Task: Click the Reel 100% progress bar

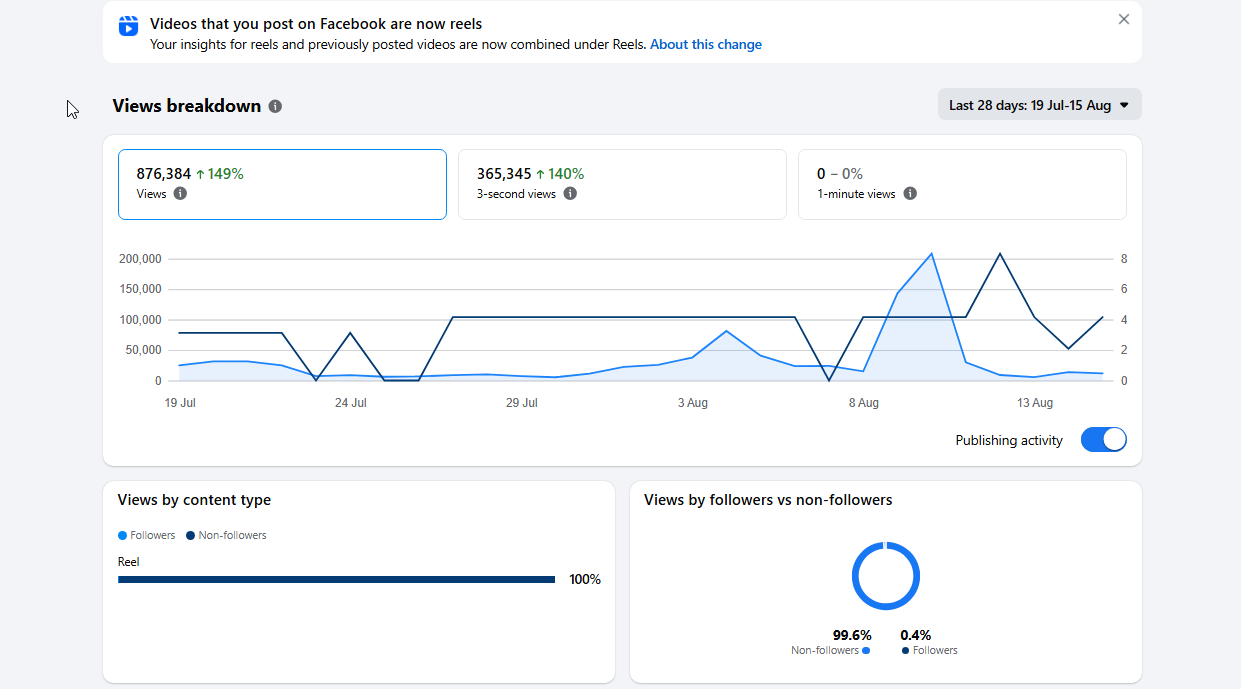Action: click(x=336, y=580)
